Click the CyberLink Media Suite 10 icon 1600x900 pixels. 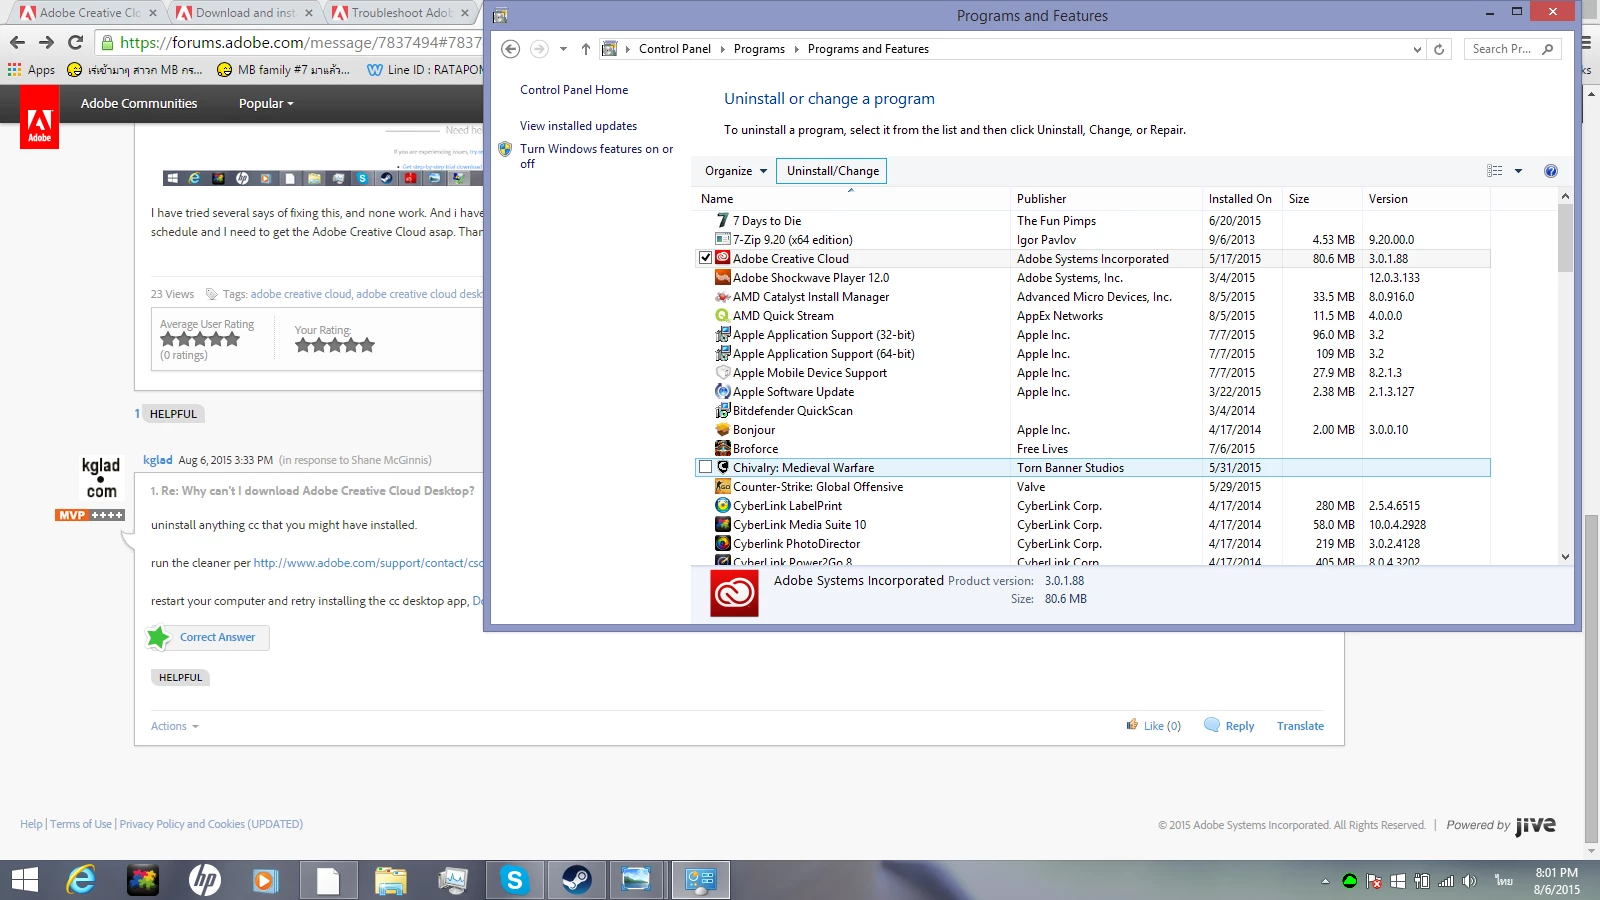click(722, 524)
